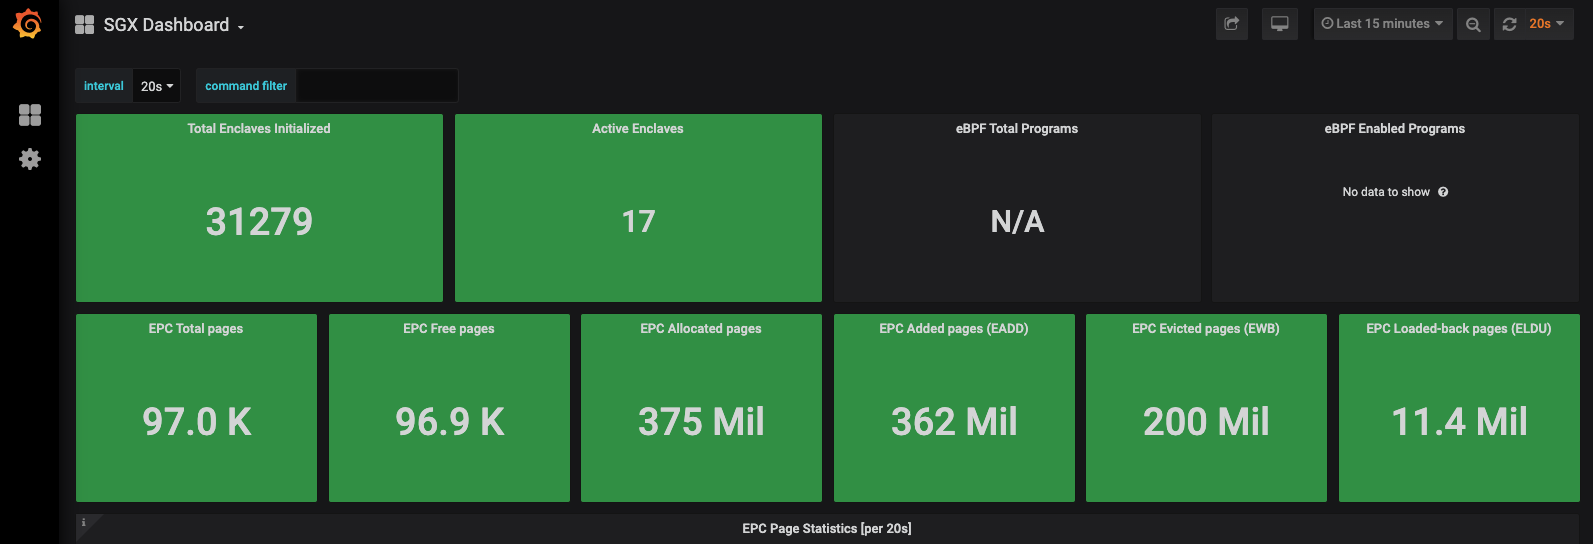The height and width of the screenshot is (544, 1593).
Task: Refresh the dashboard using the refresh icon
Action: click(x=1510, y=24)
